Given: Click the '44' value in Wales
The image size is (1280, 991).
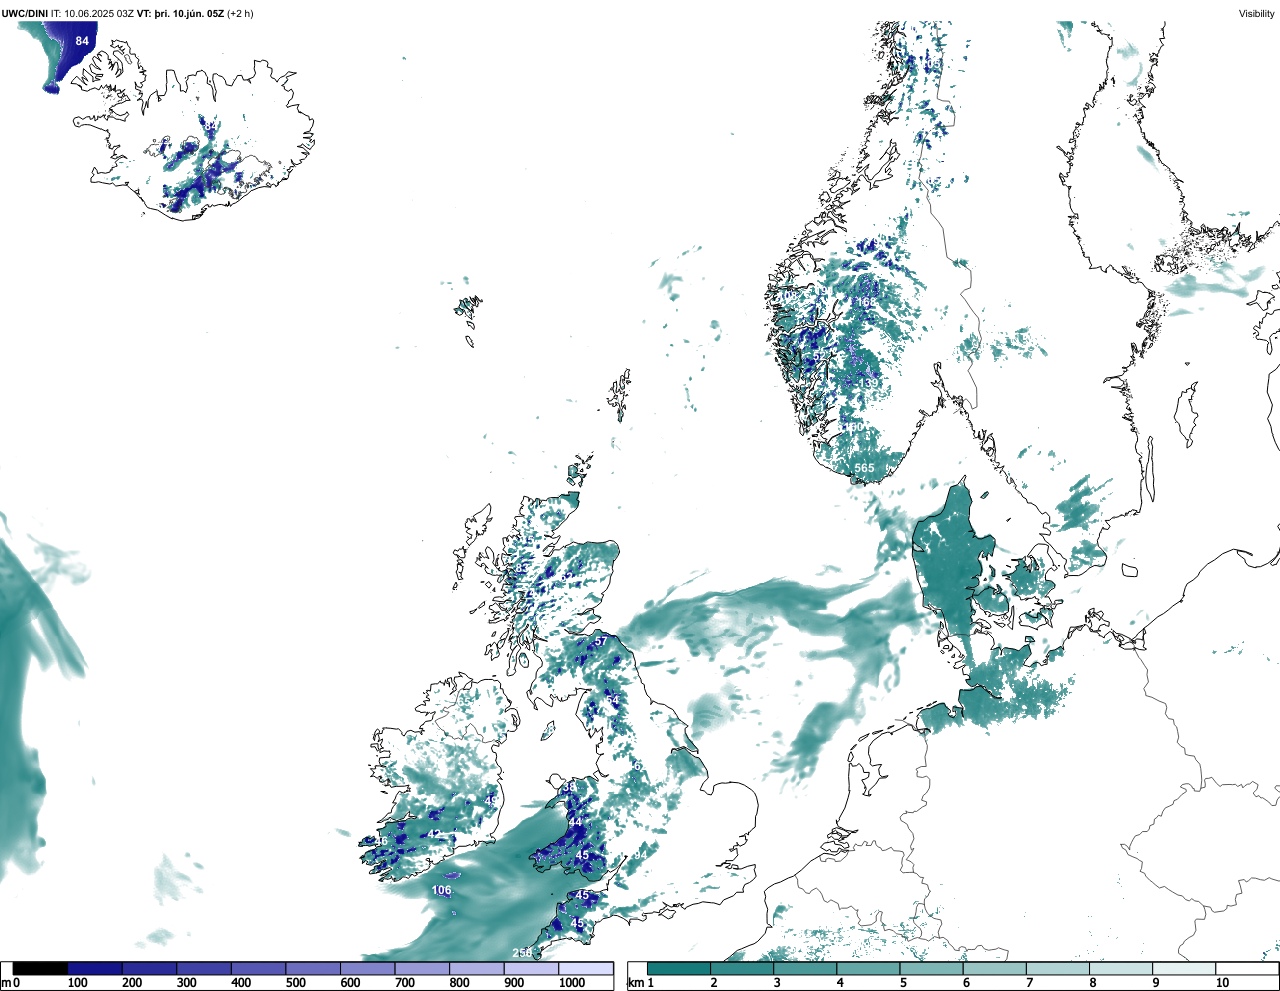Looking at the screenshot, I should pos(575,822).
